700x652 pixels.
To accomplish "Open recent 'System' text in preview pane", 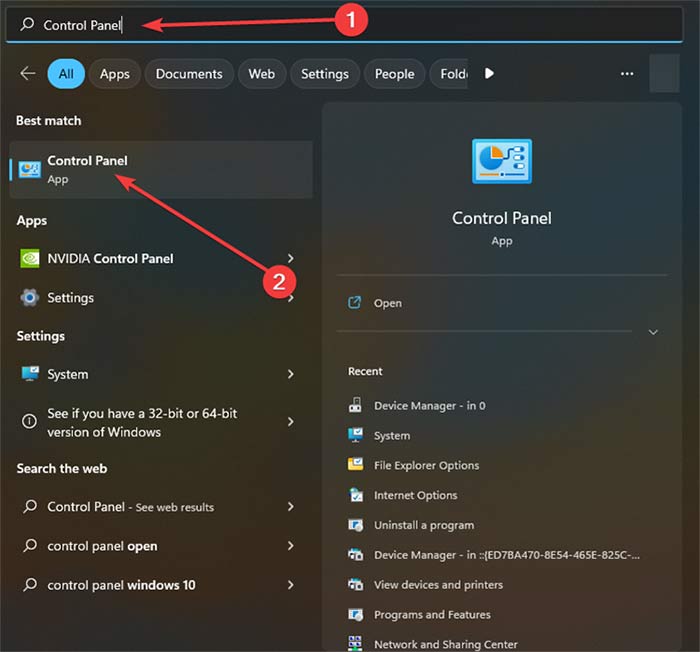I will (392, 436).
